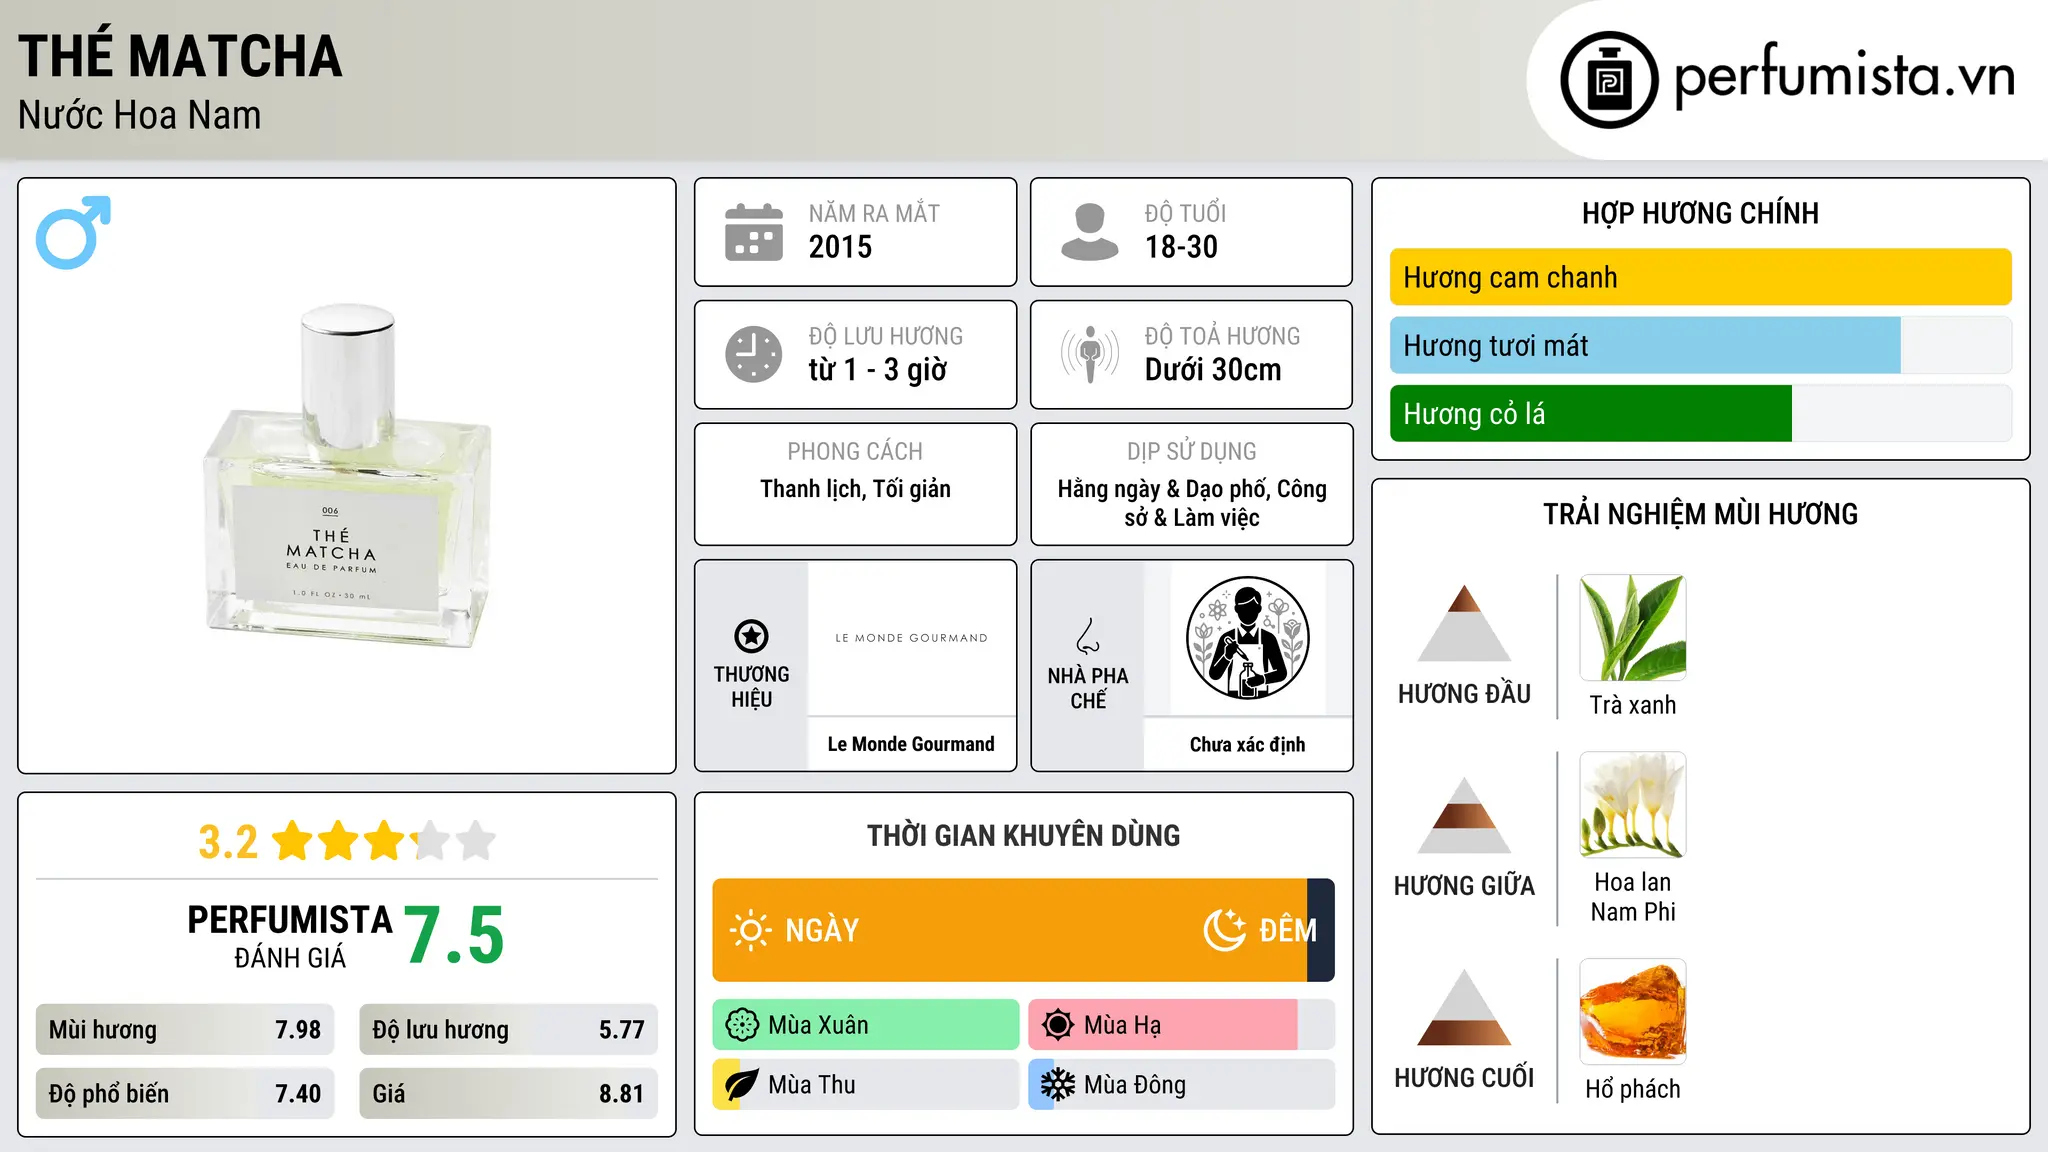
Task: Click the star rating icons next to 3.2
Action: click(384, 841)
